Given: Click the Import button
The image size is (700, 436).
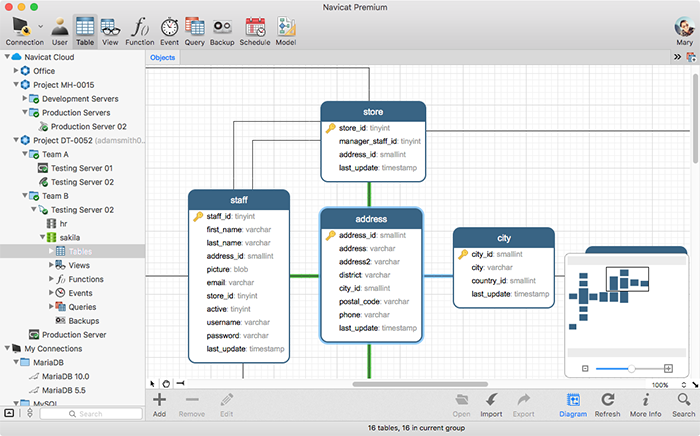Looking at the screenshot, I should point(492,405).
